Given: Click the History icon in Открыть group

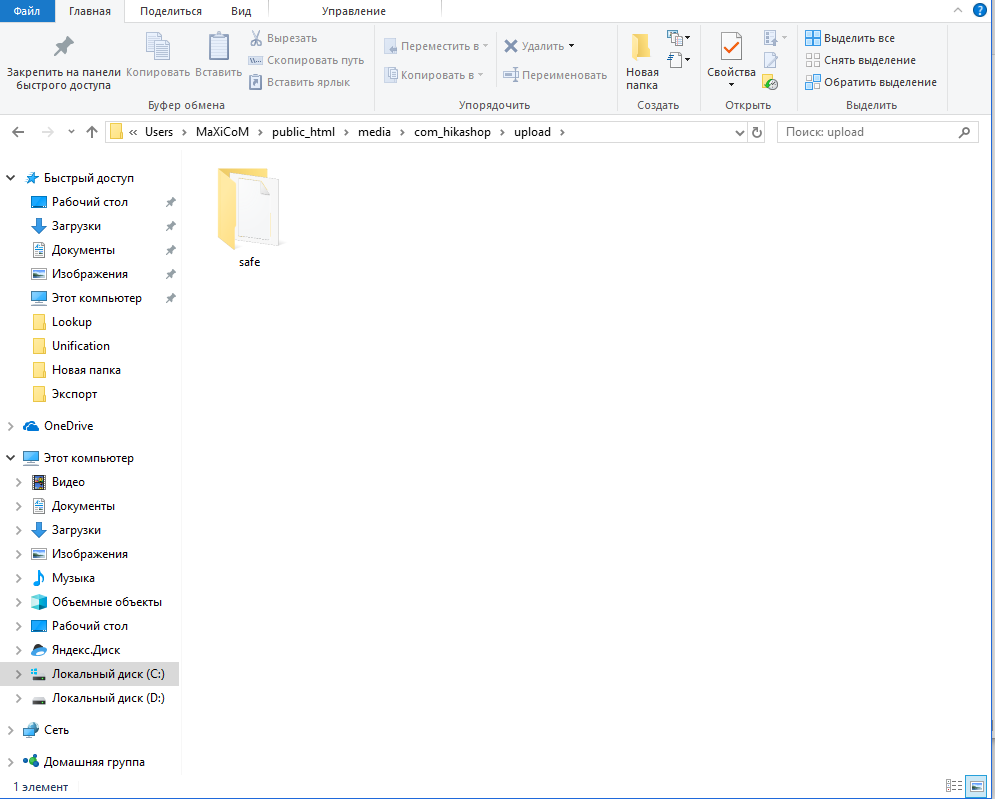Looking at the screenshot, I should point(770,83).
